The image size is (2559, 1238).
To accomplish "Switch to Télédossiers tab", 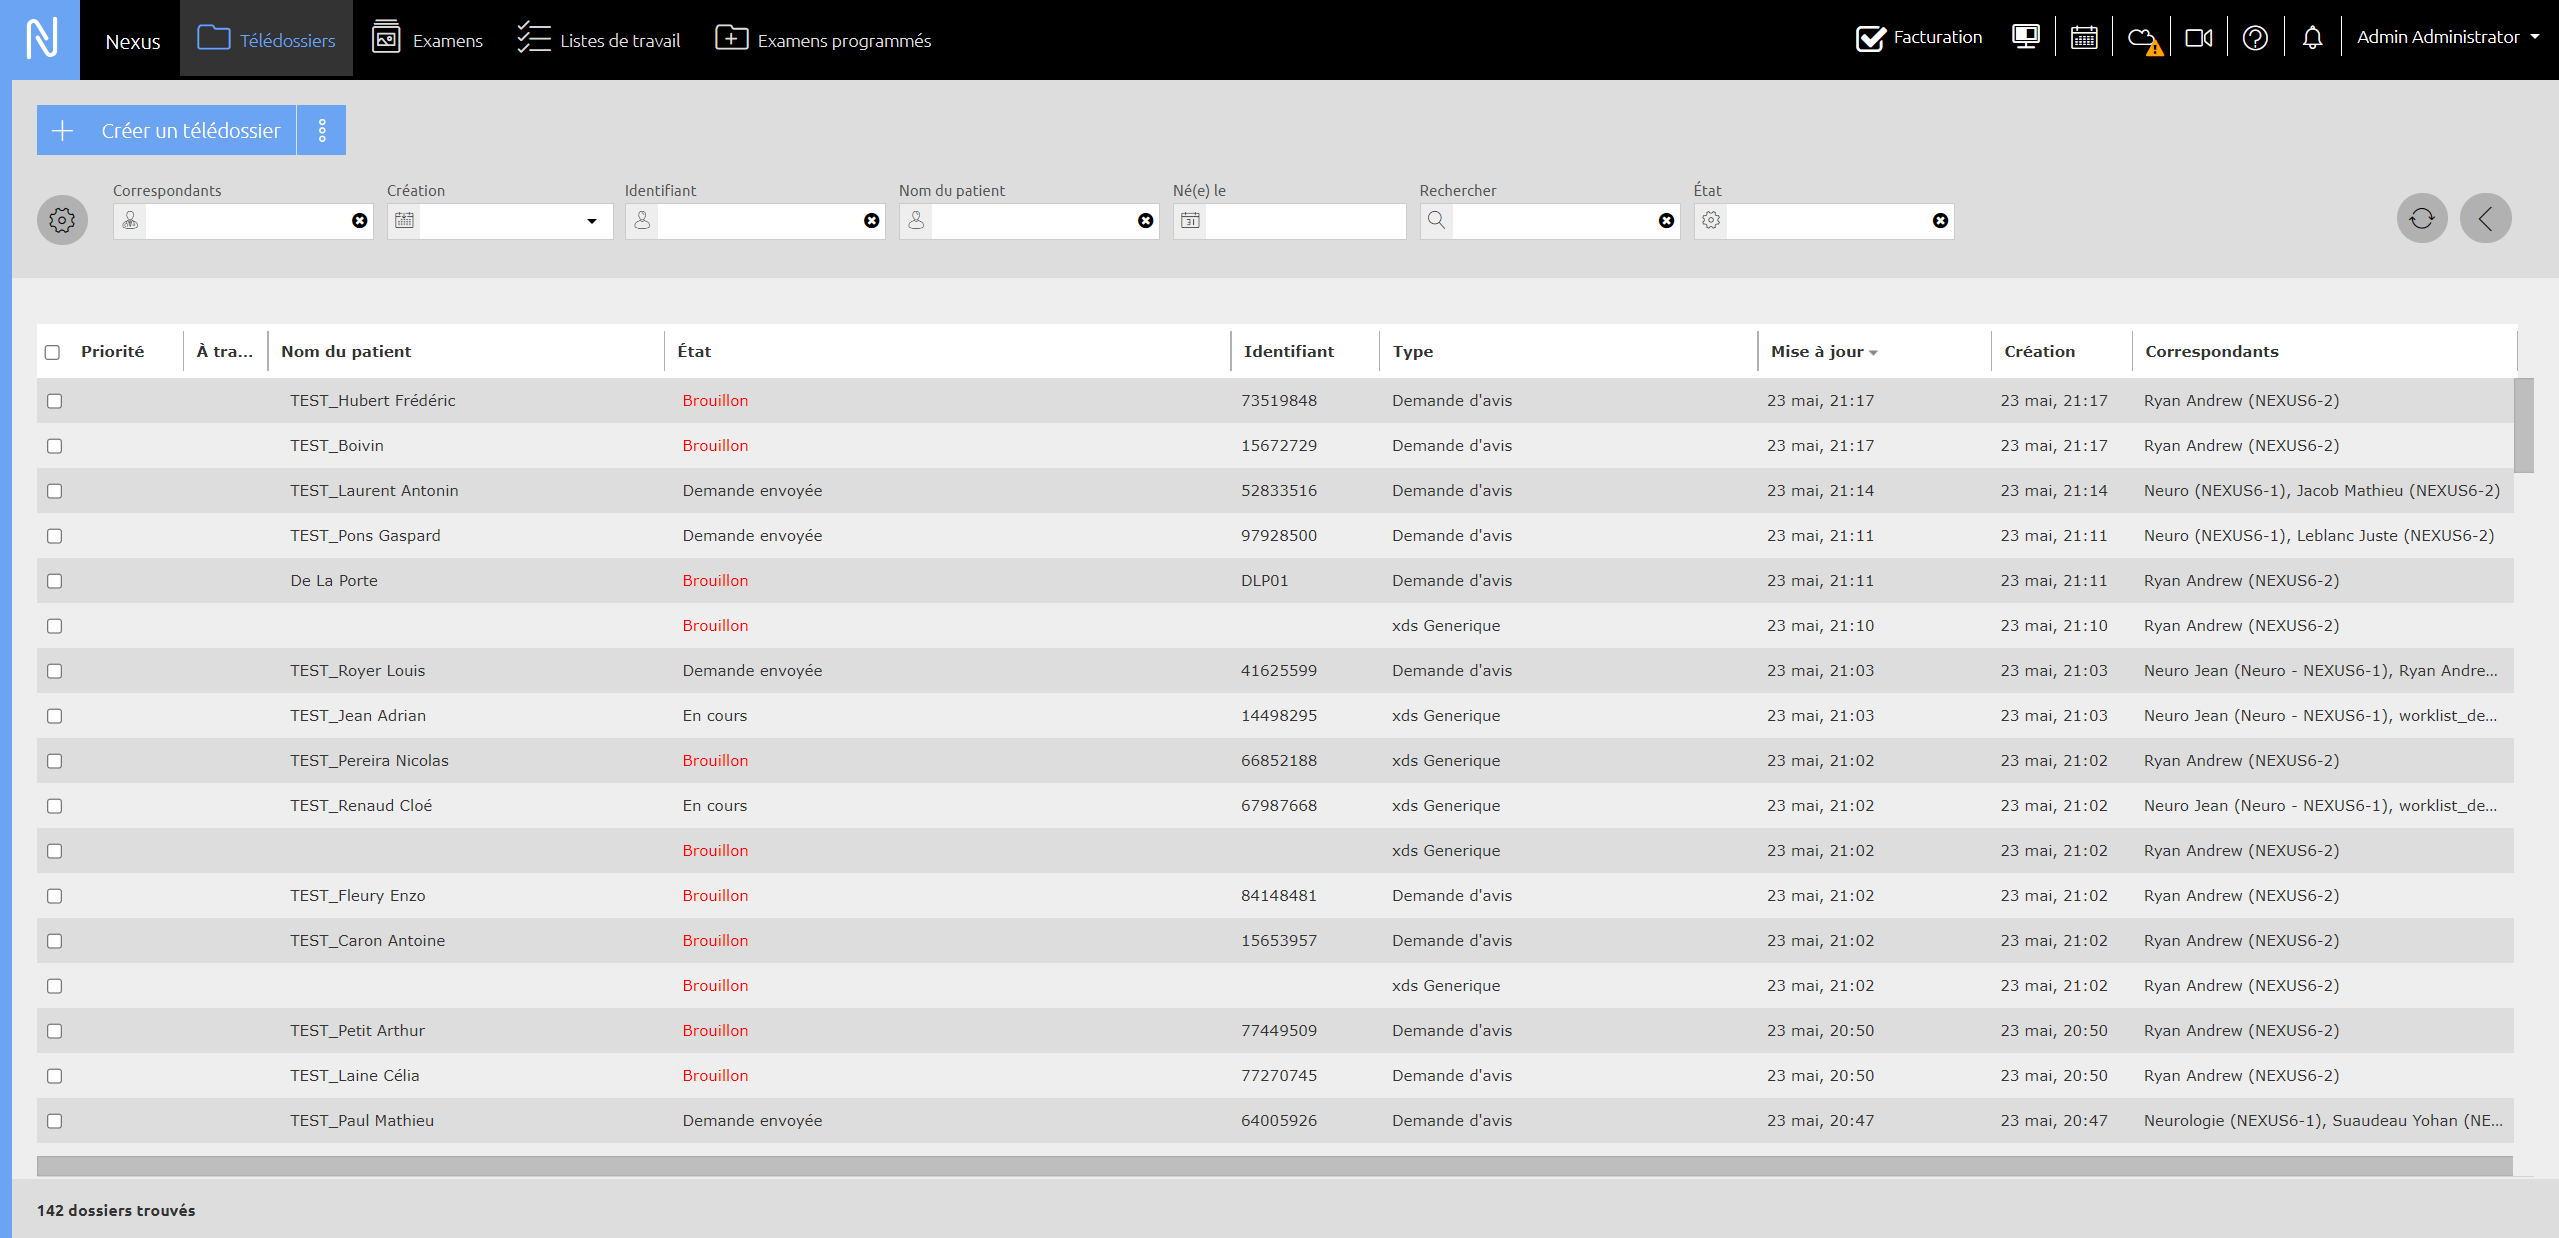I will (266, 39).
